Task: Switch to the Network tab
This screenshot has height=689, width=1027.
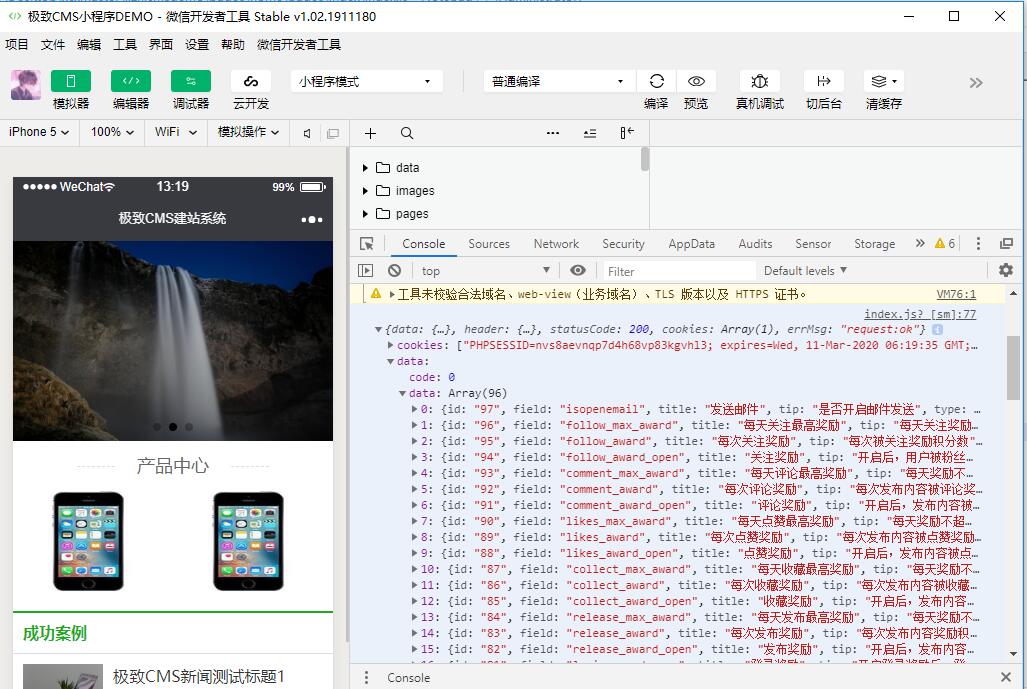Action: point(556,244)
